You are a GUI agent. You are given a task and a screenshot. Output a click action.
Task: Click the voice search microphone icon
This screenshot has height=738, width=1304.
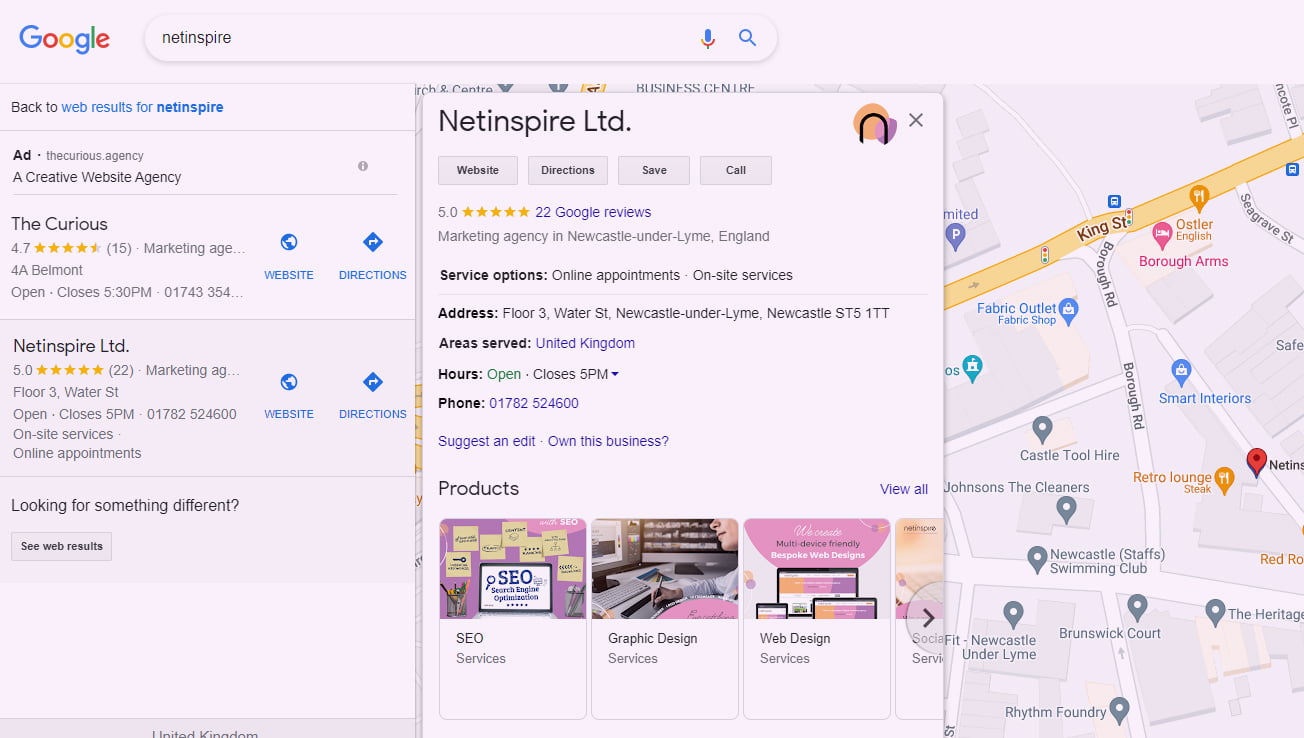point(708,37)
